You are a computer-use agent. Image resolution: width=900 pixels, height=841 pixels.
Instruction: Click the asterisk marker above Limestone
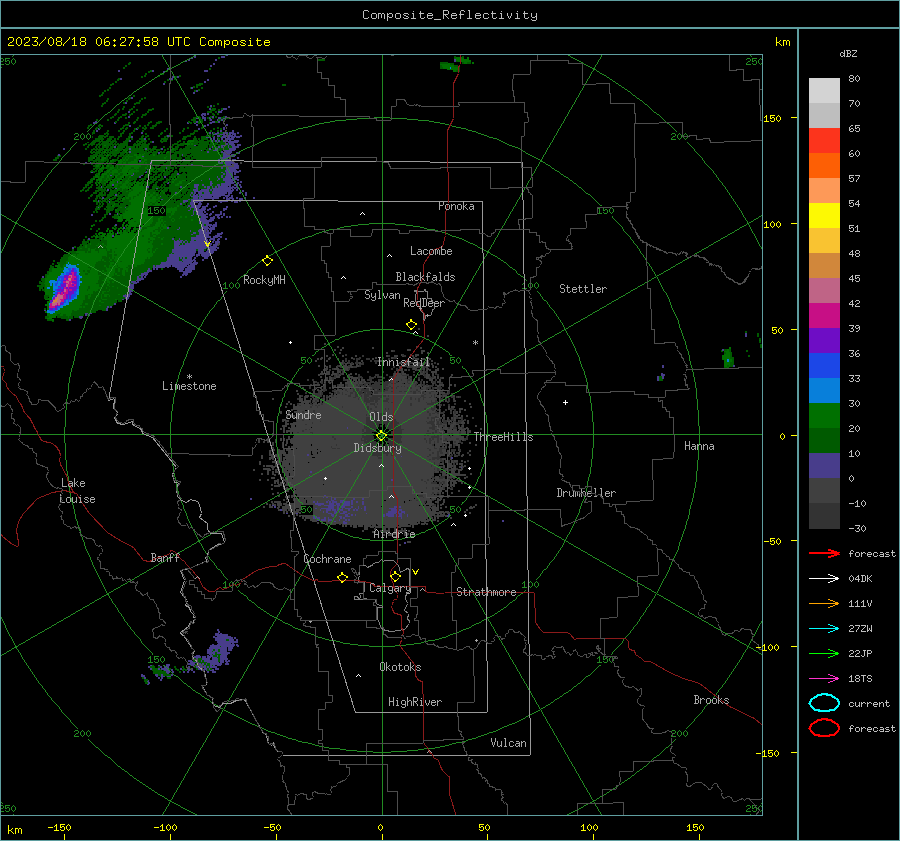click(x=189, y=377)
